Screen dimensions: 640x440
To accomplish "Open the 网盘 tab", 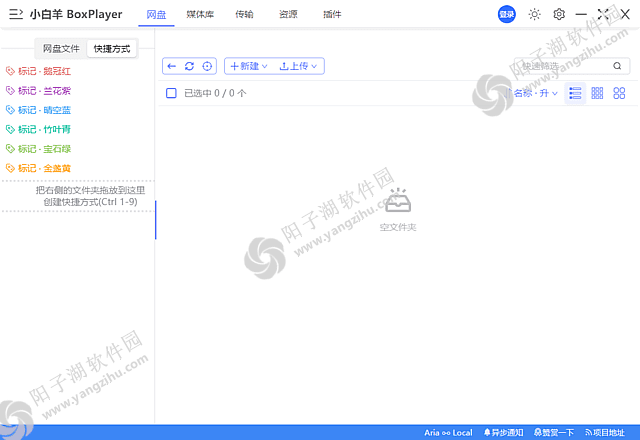I will click(156, 15).
